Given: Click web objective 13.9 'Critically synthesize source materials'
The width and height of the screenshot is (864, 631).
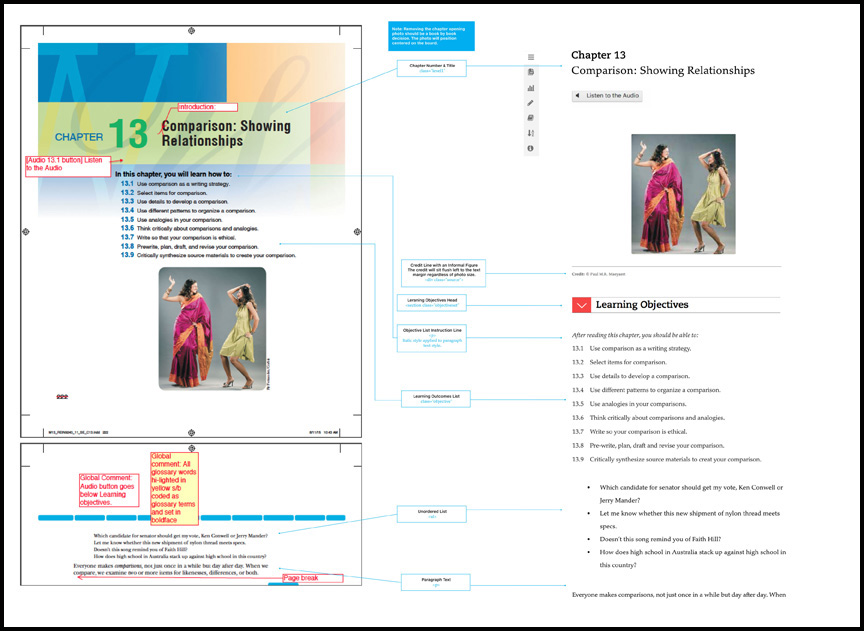Looking at the screenshot, I should pos(667,459).
